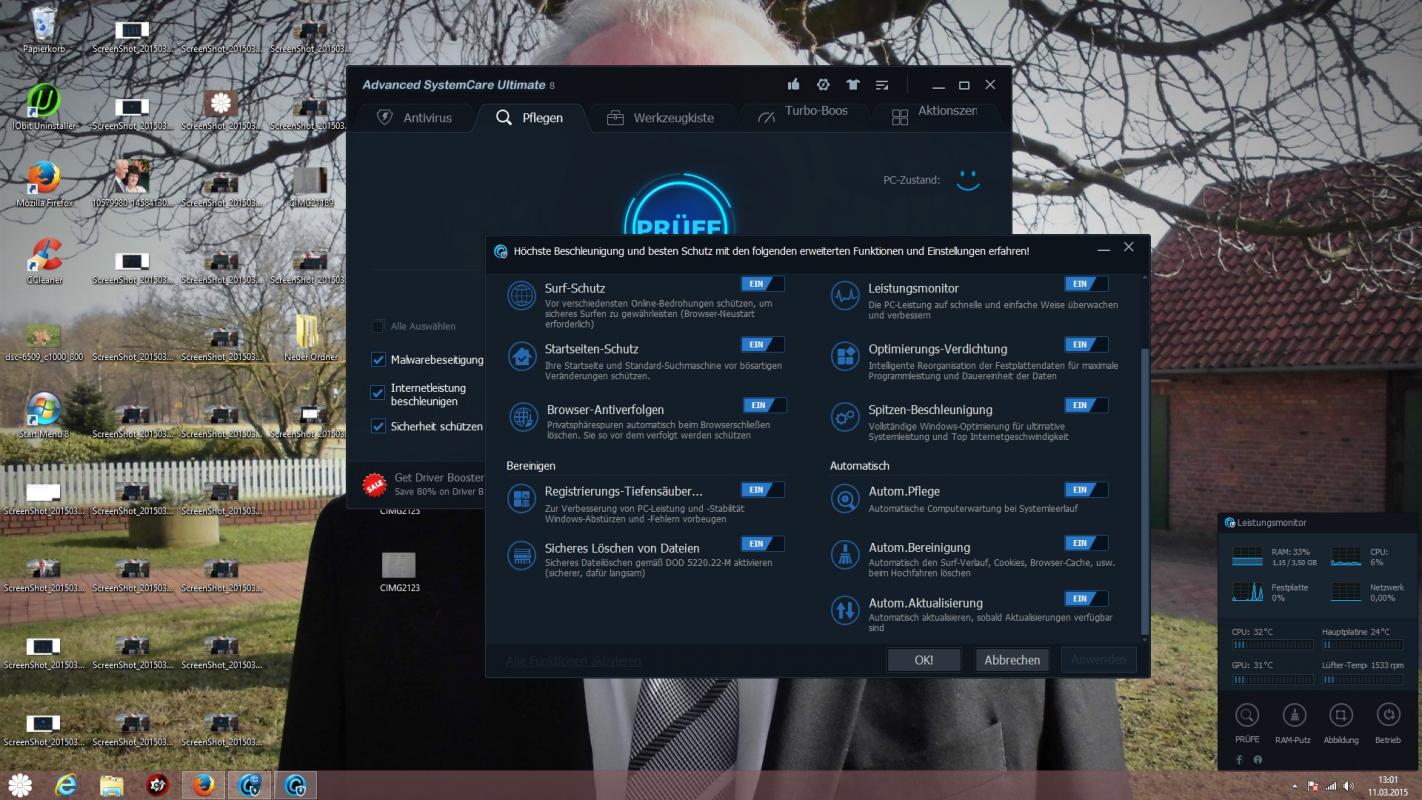Switch to the Pflegen tab

click(529, 118)
